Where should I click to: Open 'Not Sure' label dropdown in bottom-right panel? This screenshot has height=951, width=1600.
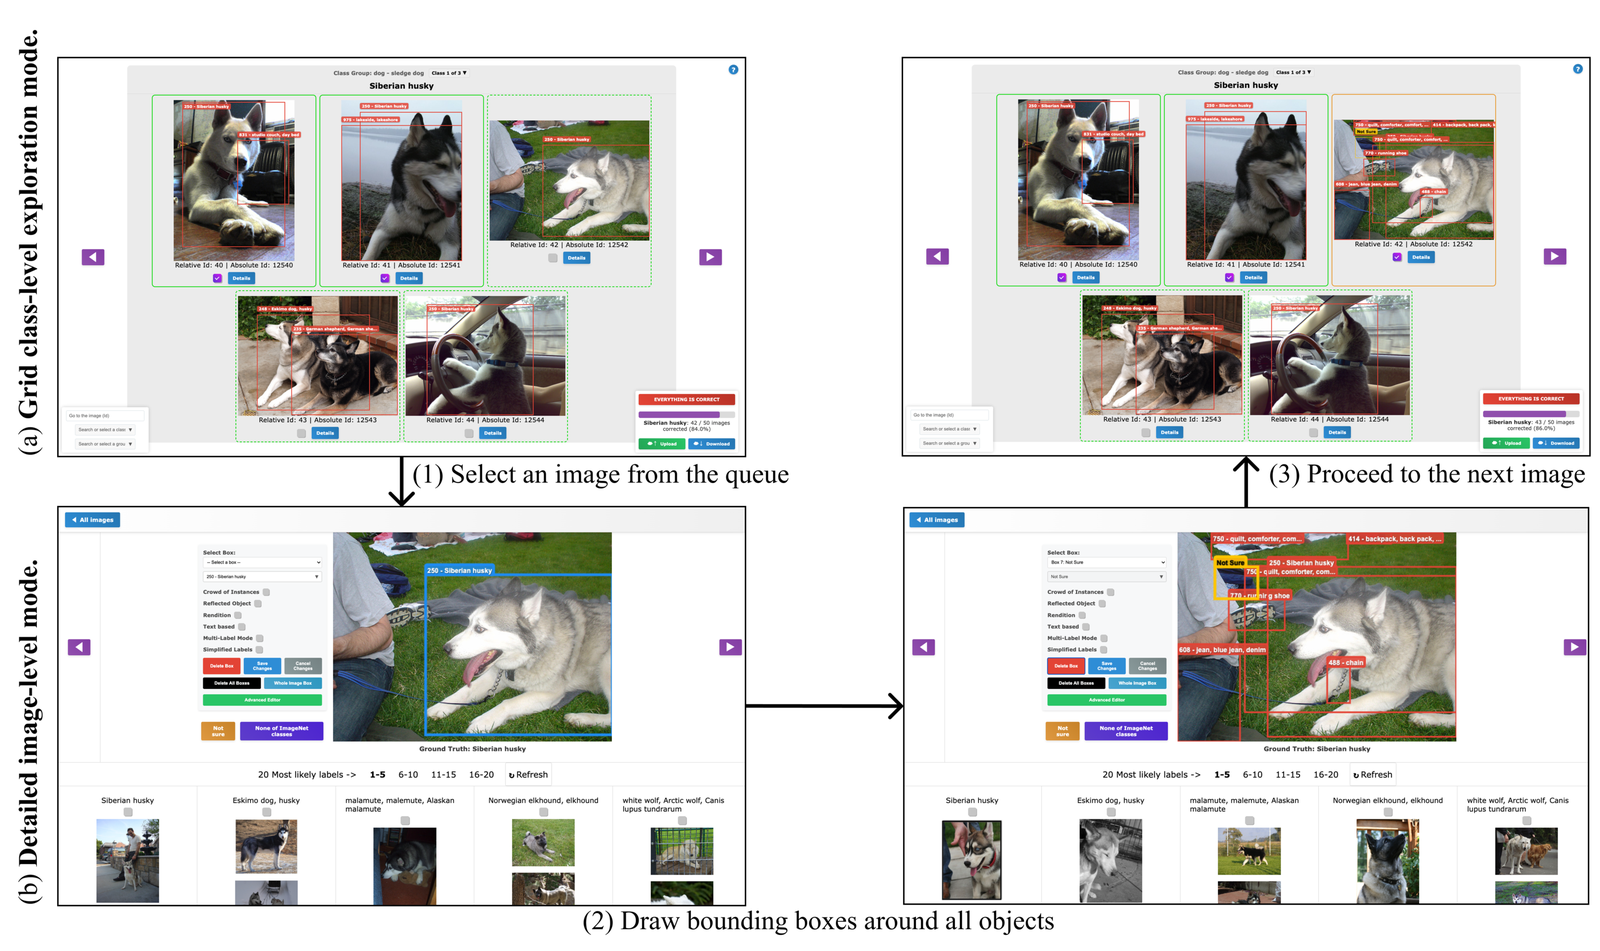pos(1107,577)
